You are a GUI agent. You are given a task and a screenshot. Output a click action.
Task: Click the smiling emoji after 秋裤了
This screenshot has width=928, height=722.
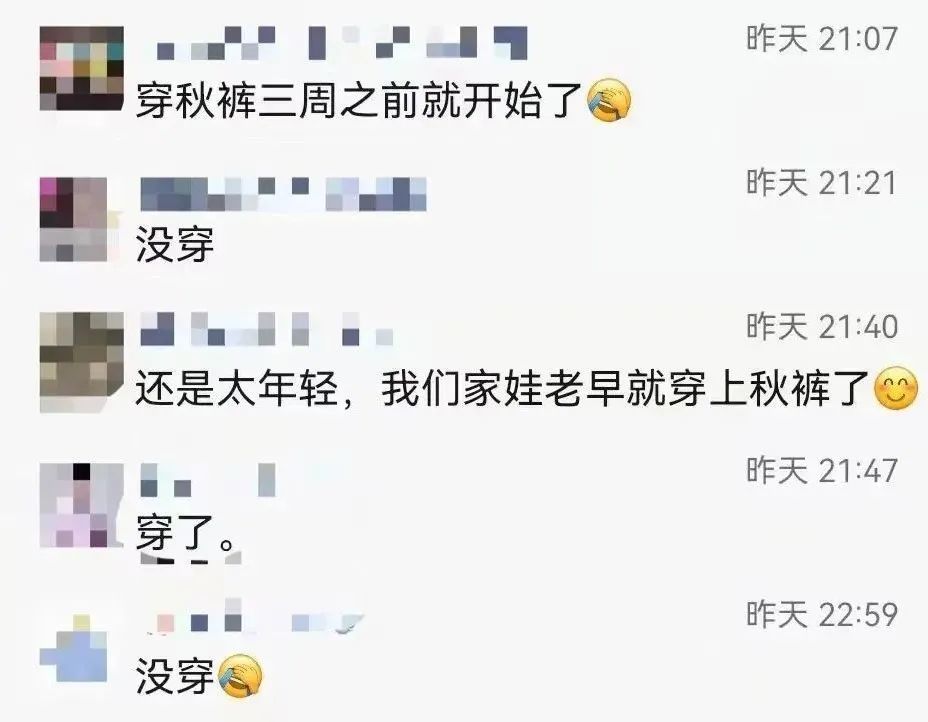(896, 389)
